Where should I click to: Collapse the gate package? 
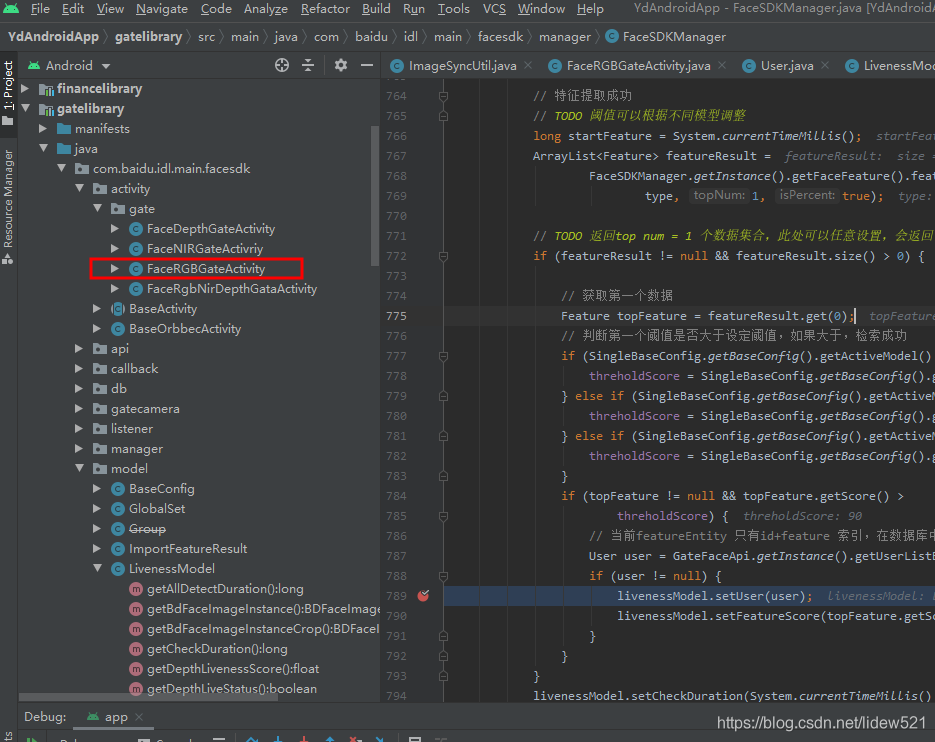pos(97,208)
